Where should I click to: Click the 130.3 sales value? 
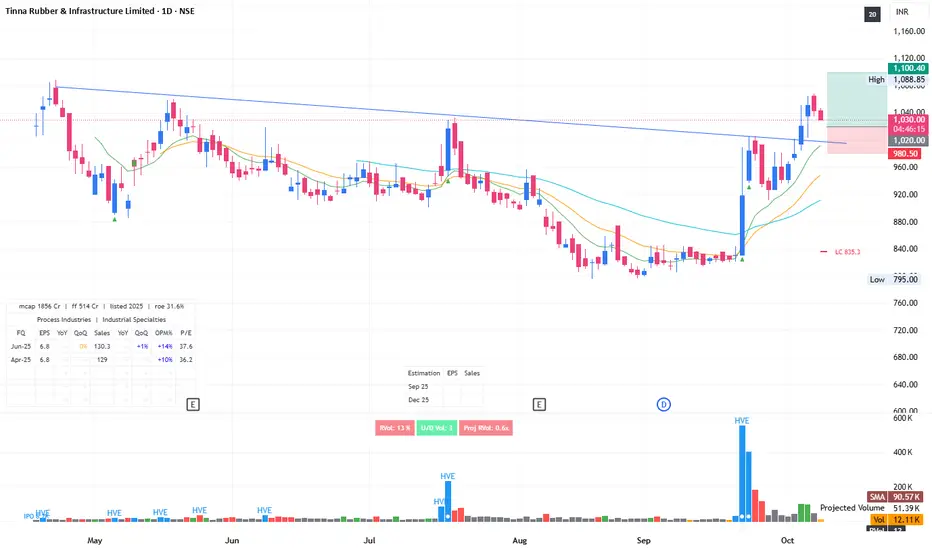102,346
